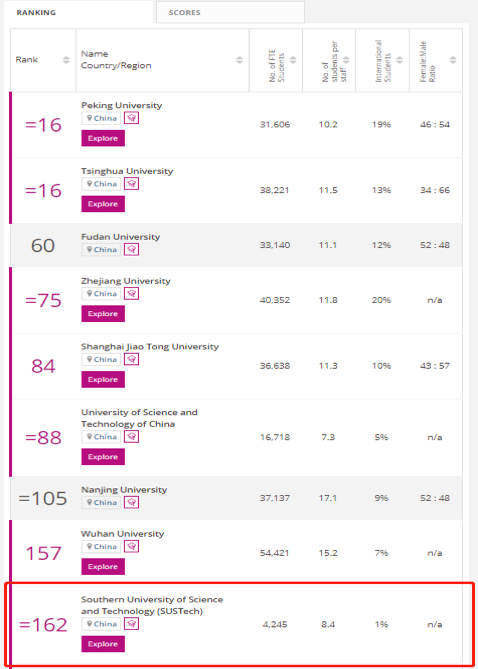The height and width of the screenshot is (669, 478).
Task: Click graduation cap icon for SUSTech
Action: click(131, 624)
